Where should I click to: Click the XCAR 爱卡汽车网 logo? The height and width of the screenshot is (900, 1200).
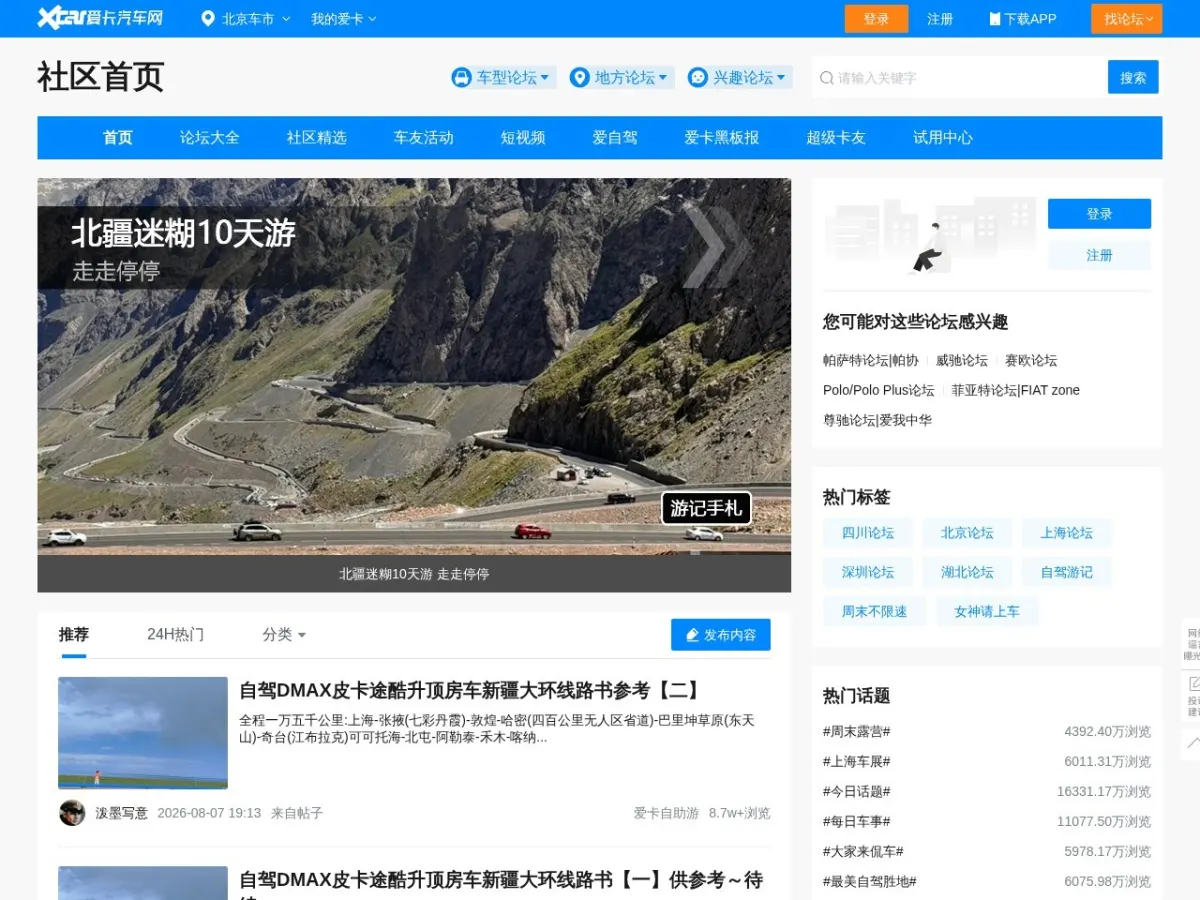(x=100, y=18)
